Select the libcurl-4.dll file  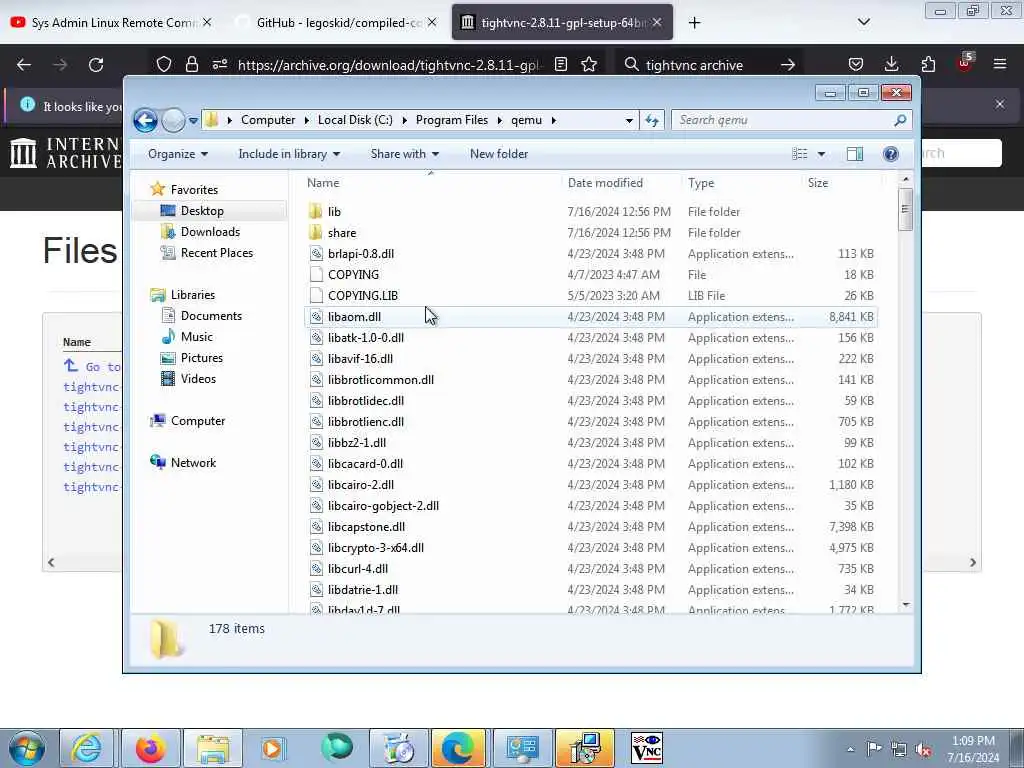358,569
